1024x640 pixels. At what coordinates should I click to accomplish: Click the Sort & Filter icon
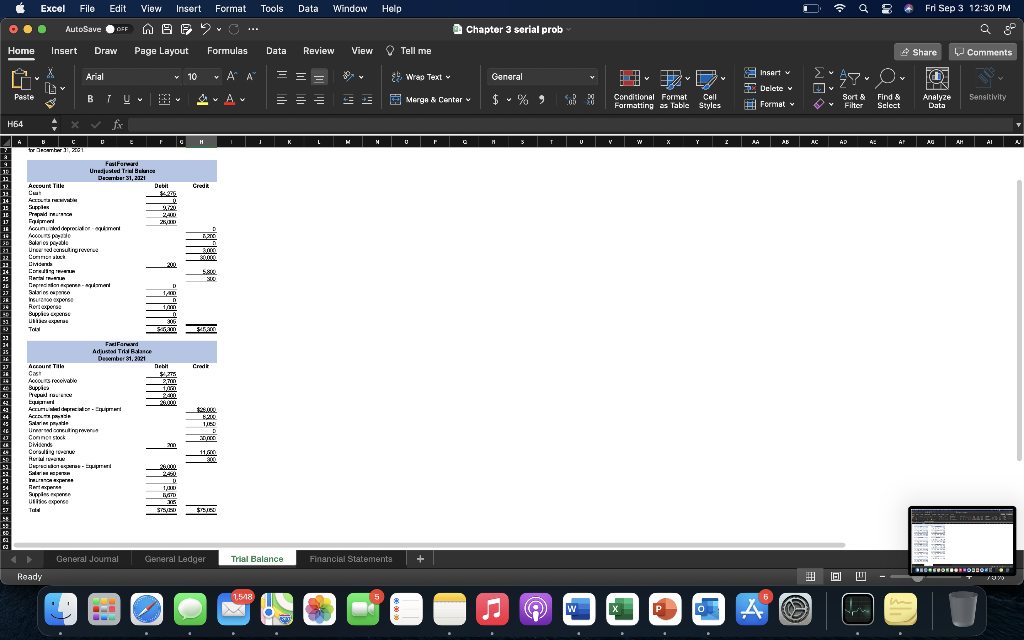pyautogui.click(x=850, y=78)
